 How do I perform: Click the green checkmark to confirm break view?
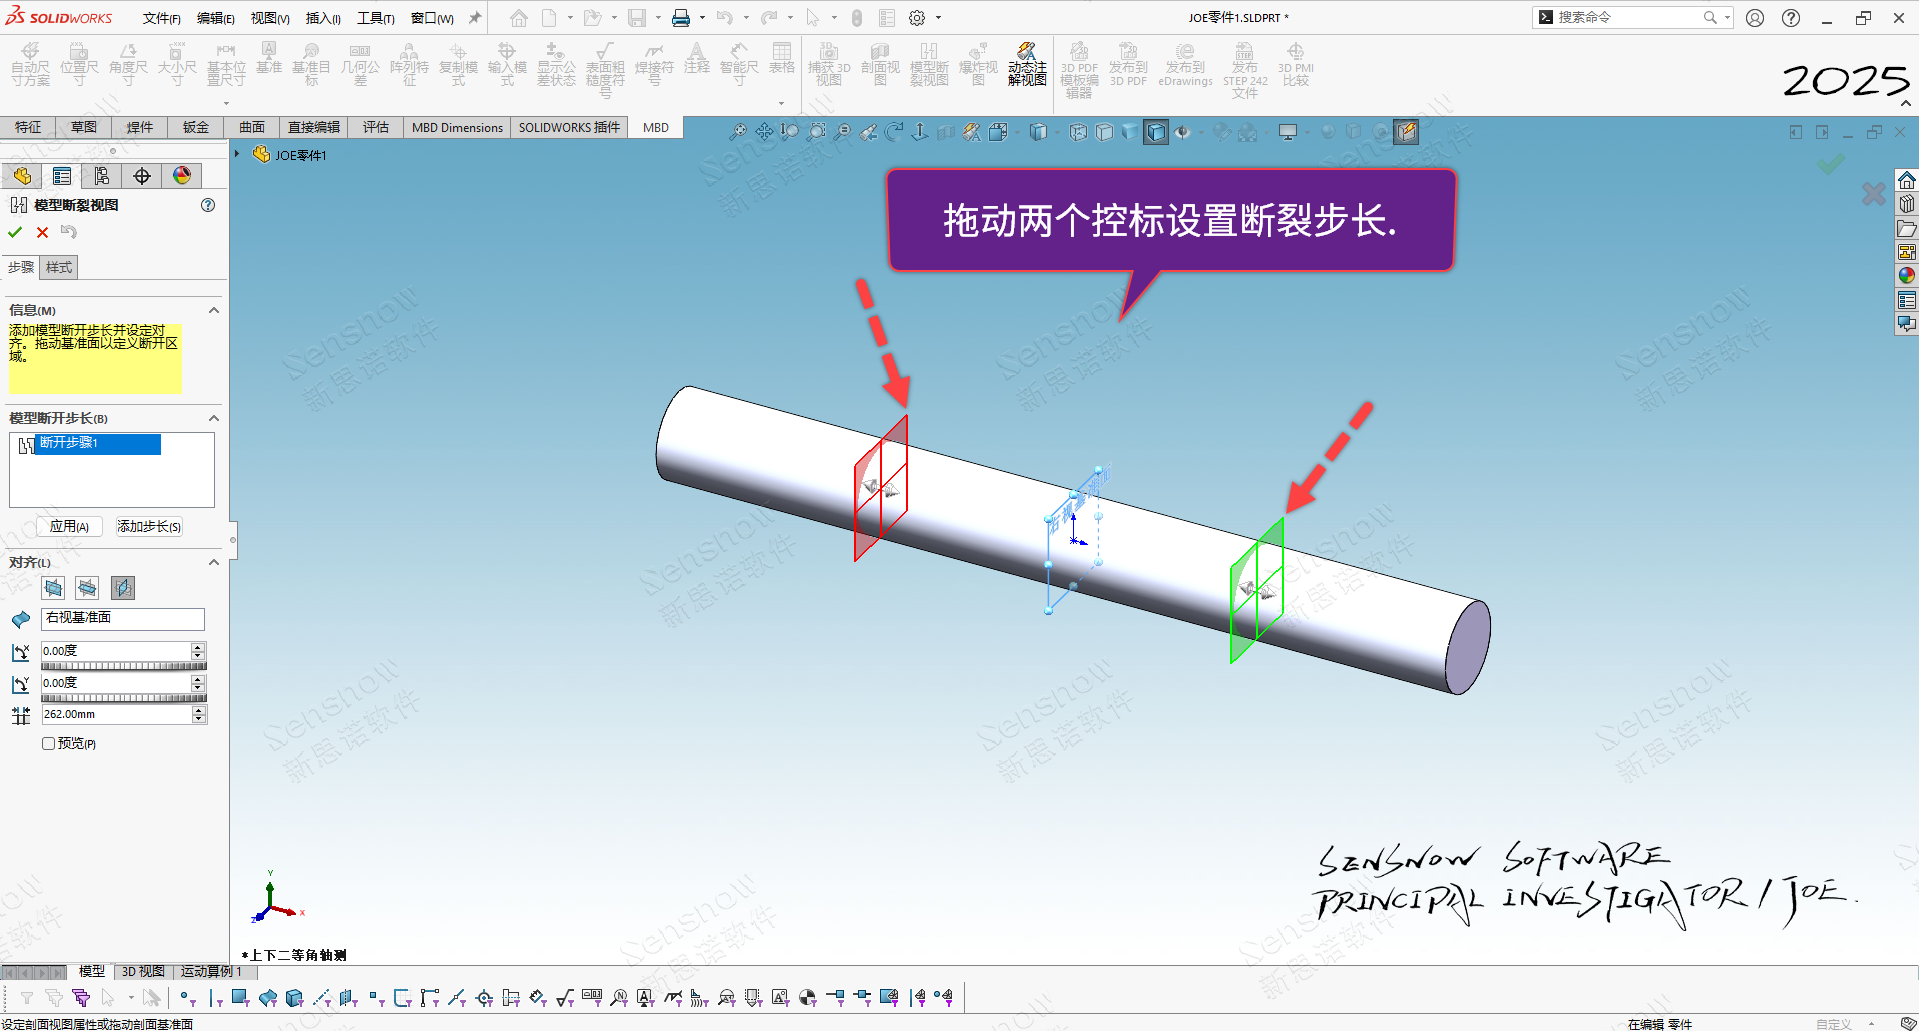[15, 232]
